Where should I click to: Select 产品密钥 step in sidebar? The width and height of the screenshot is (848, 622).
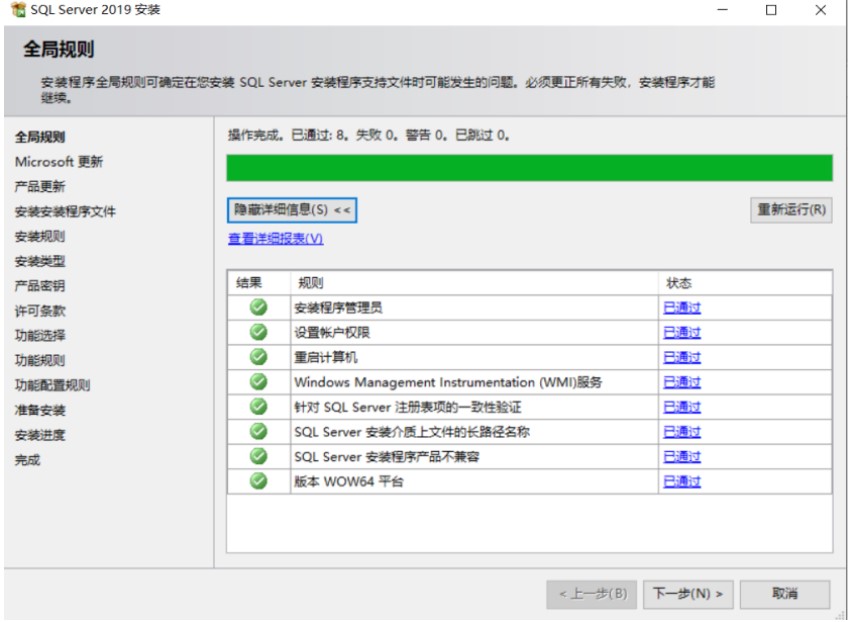[x=40, y=286]
